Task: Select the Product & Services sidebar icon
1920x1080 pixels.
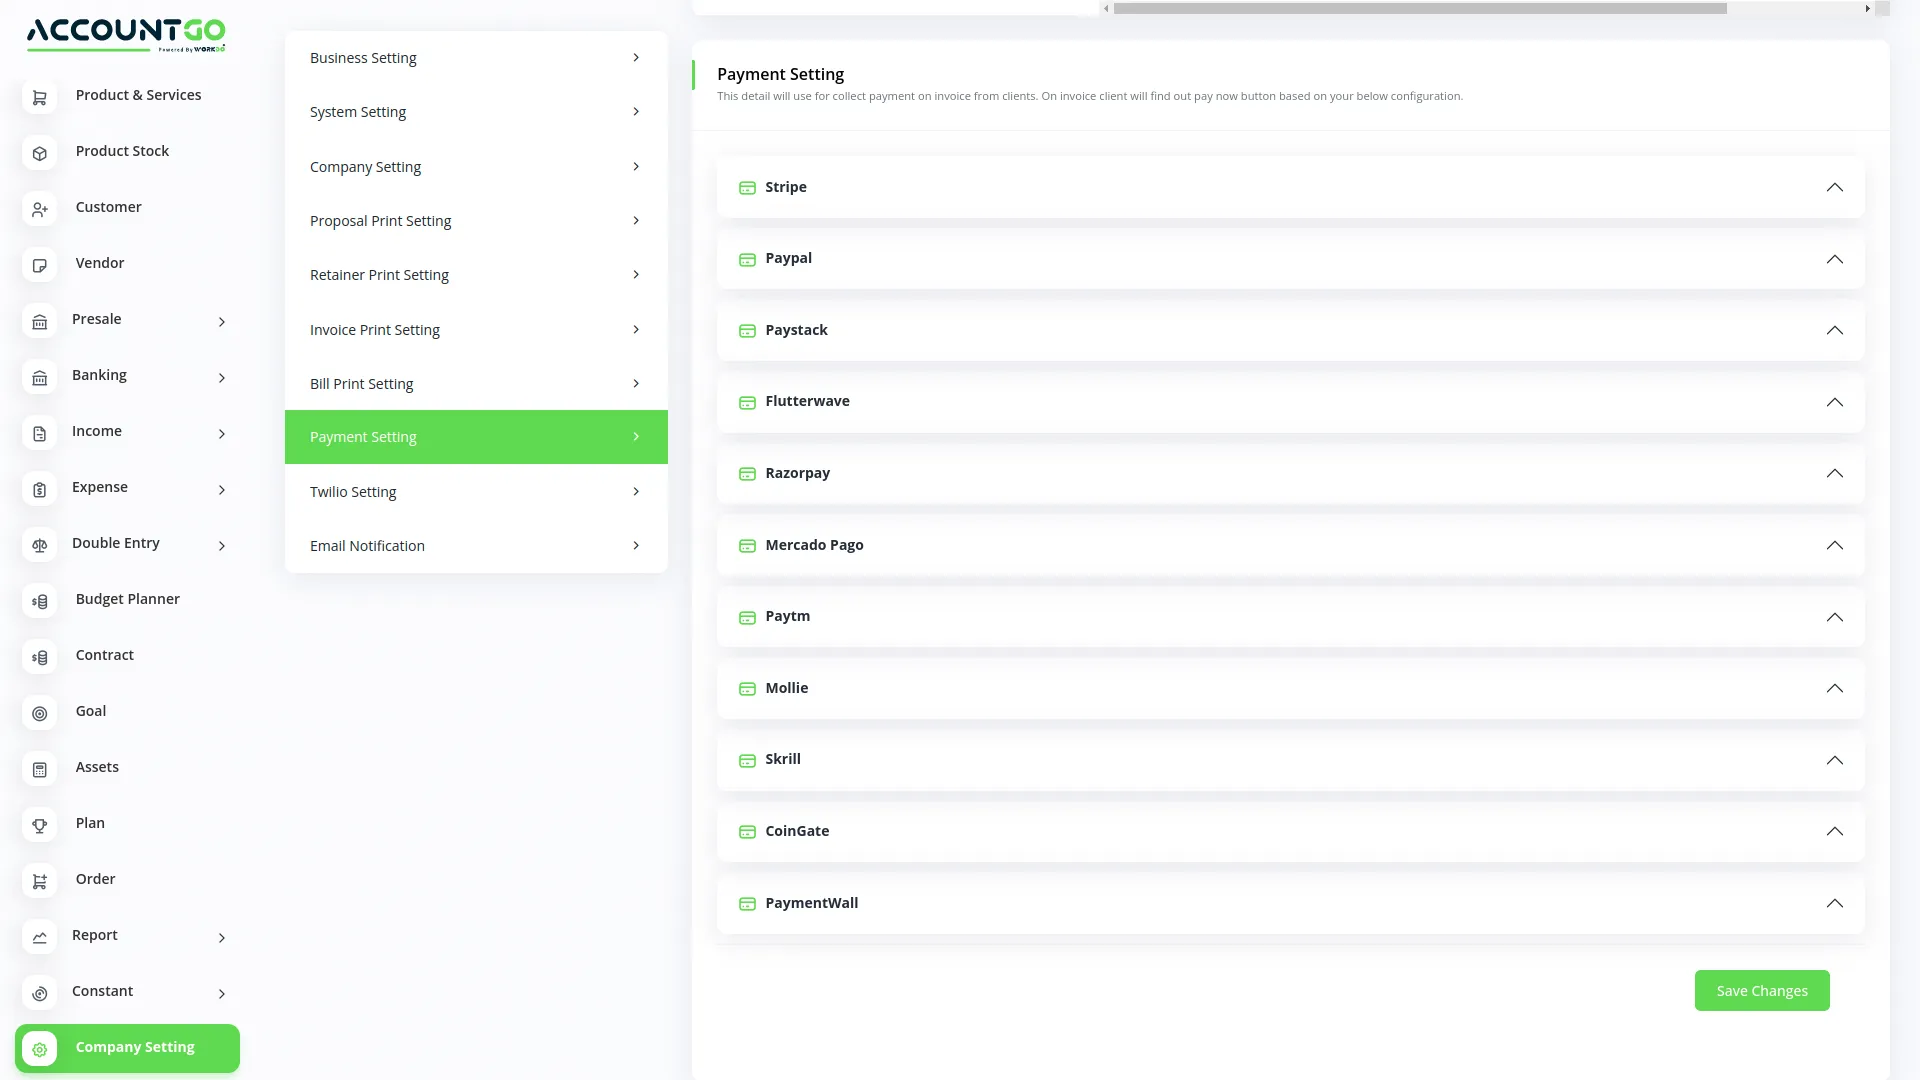Action: [x=39, y=97]
